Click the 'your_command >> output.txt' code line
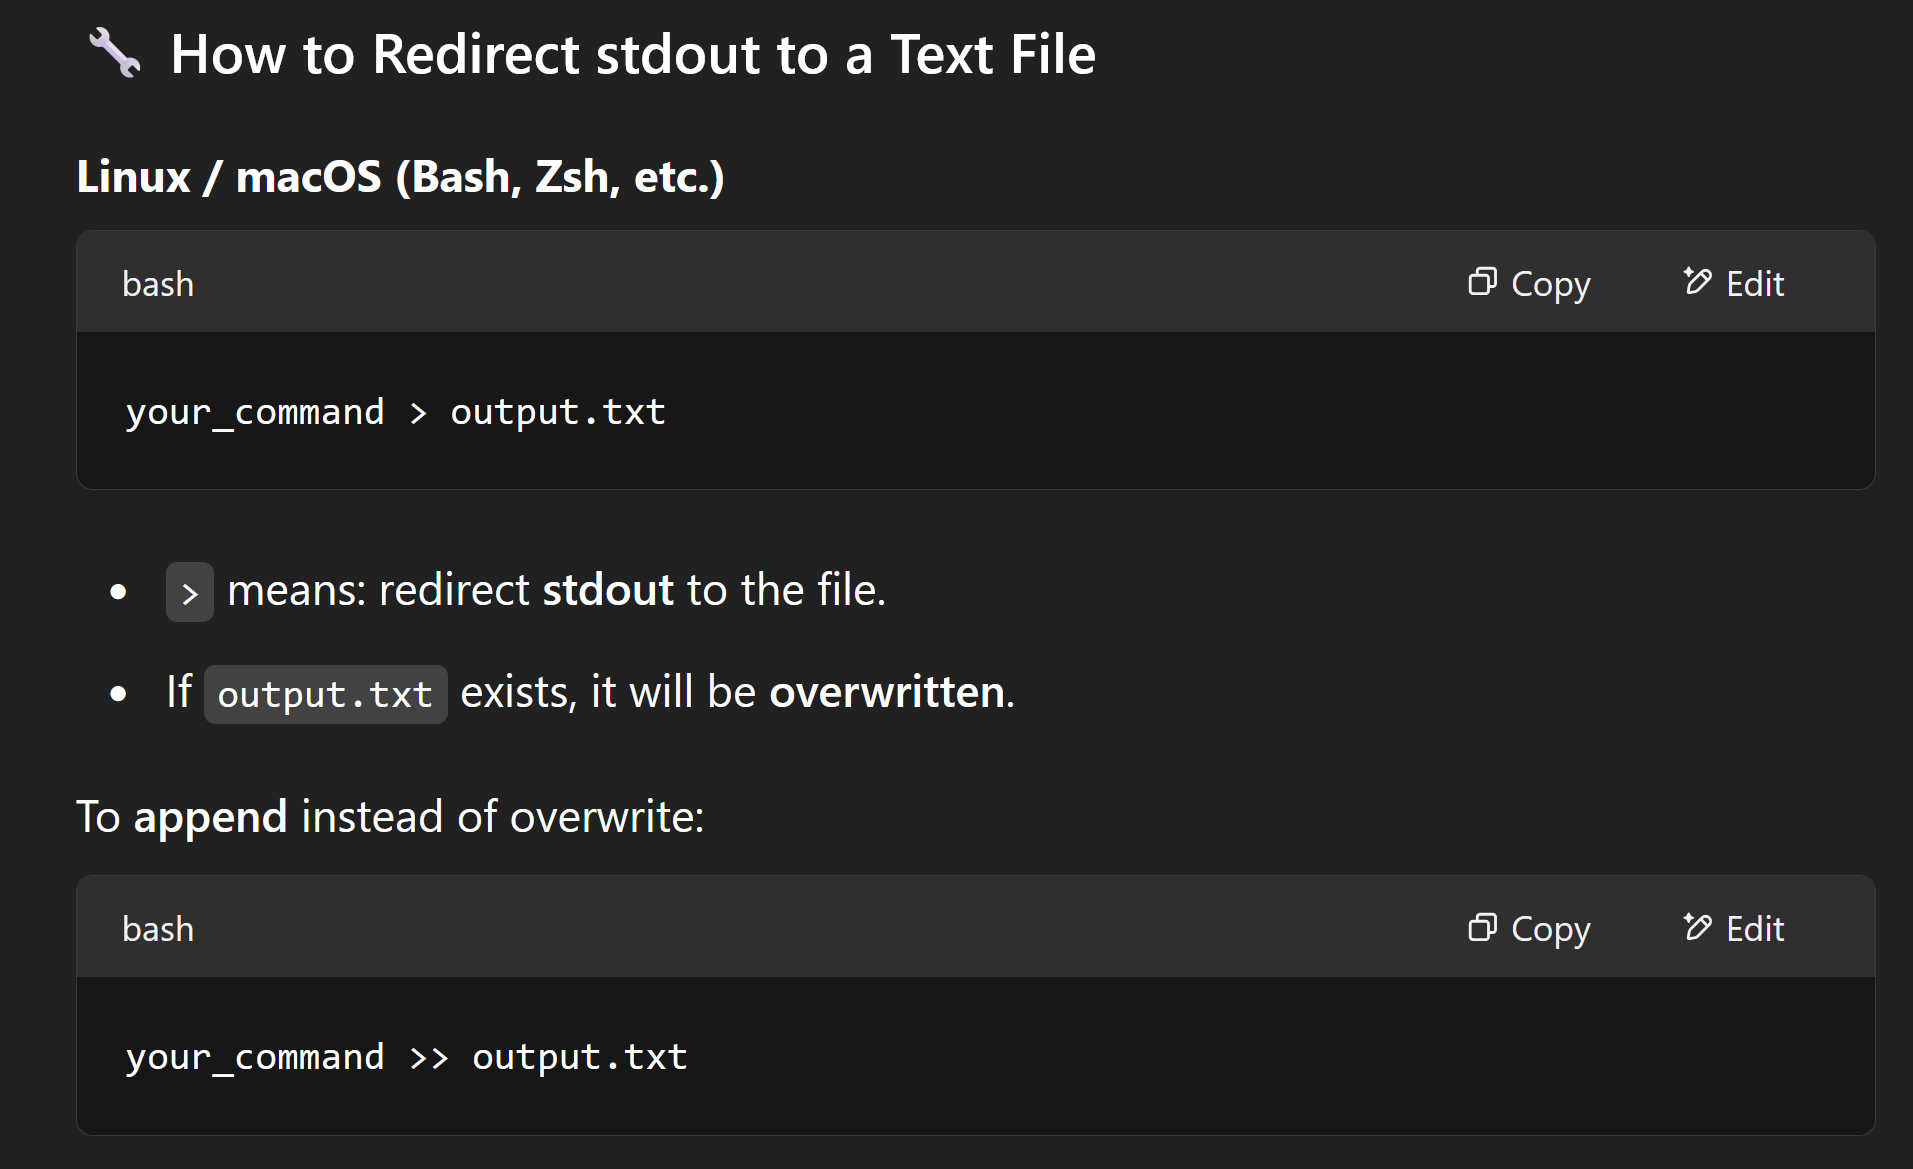1913x1169 pixels. pyautogui.click(x=406, y=1057)
